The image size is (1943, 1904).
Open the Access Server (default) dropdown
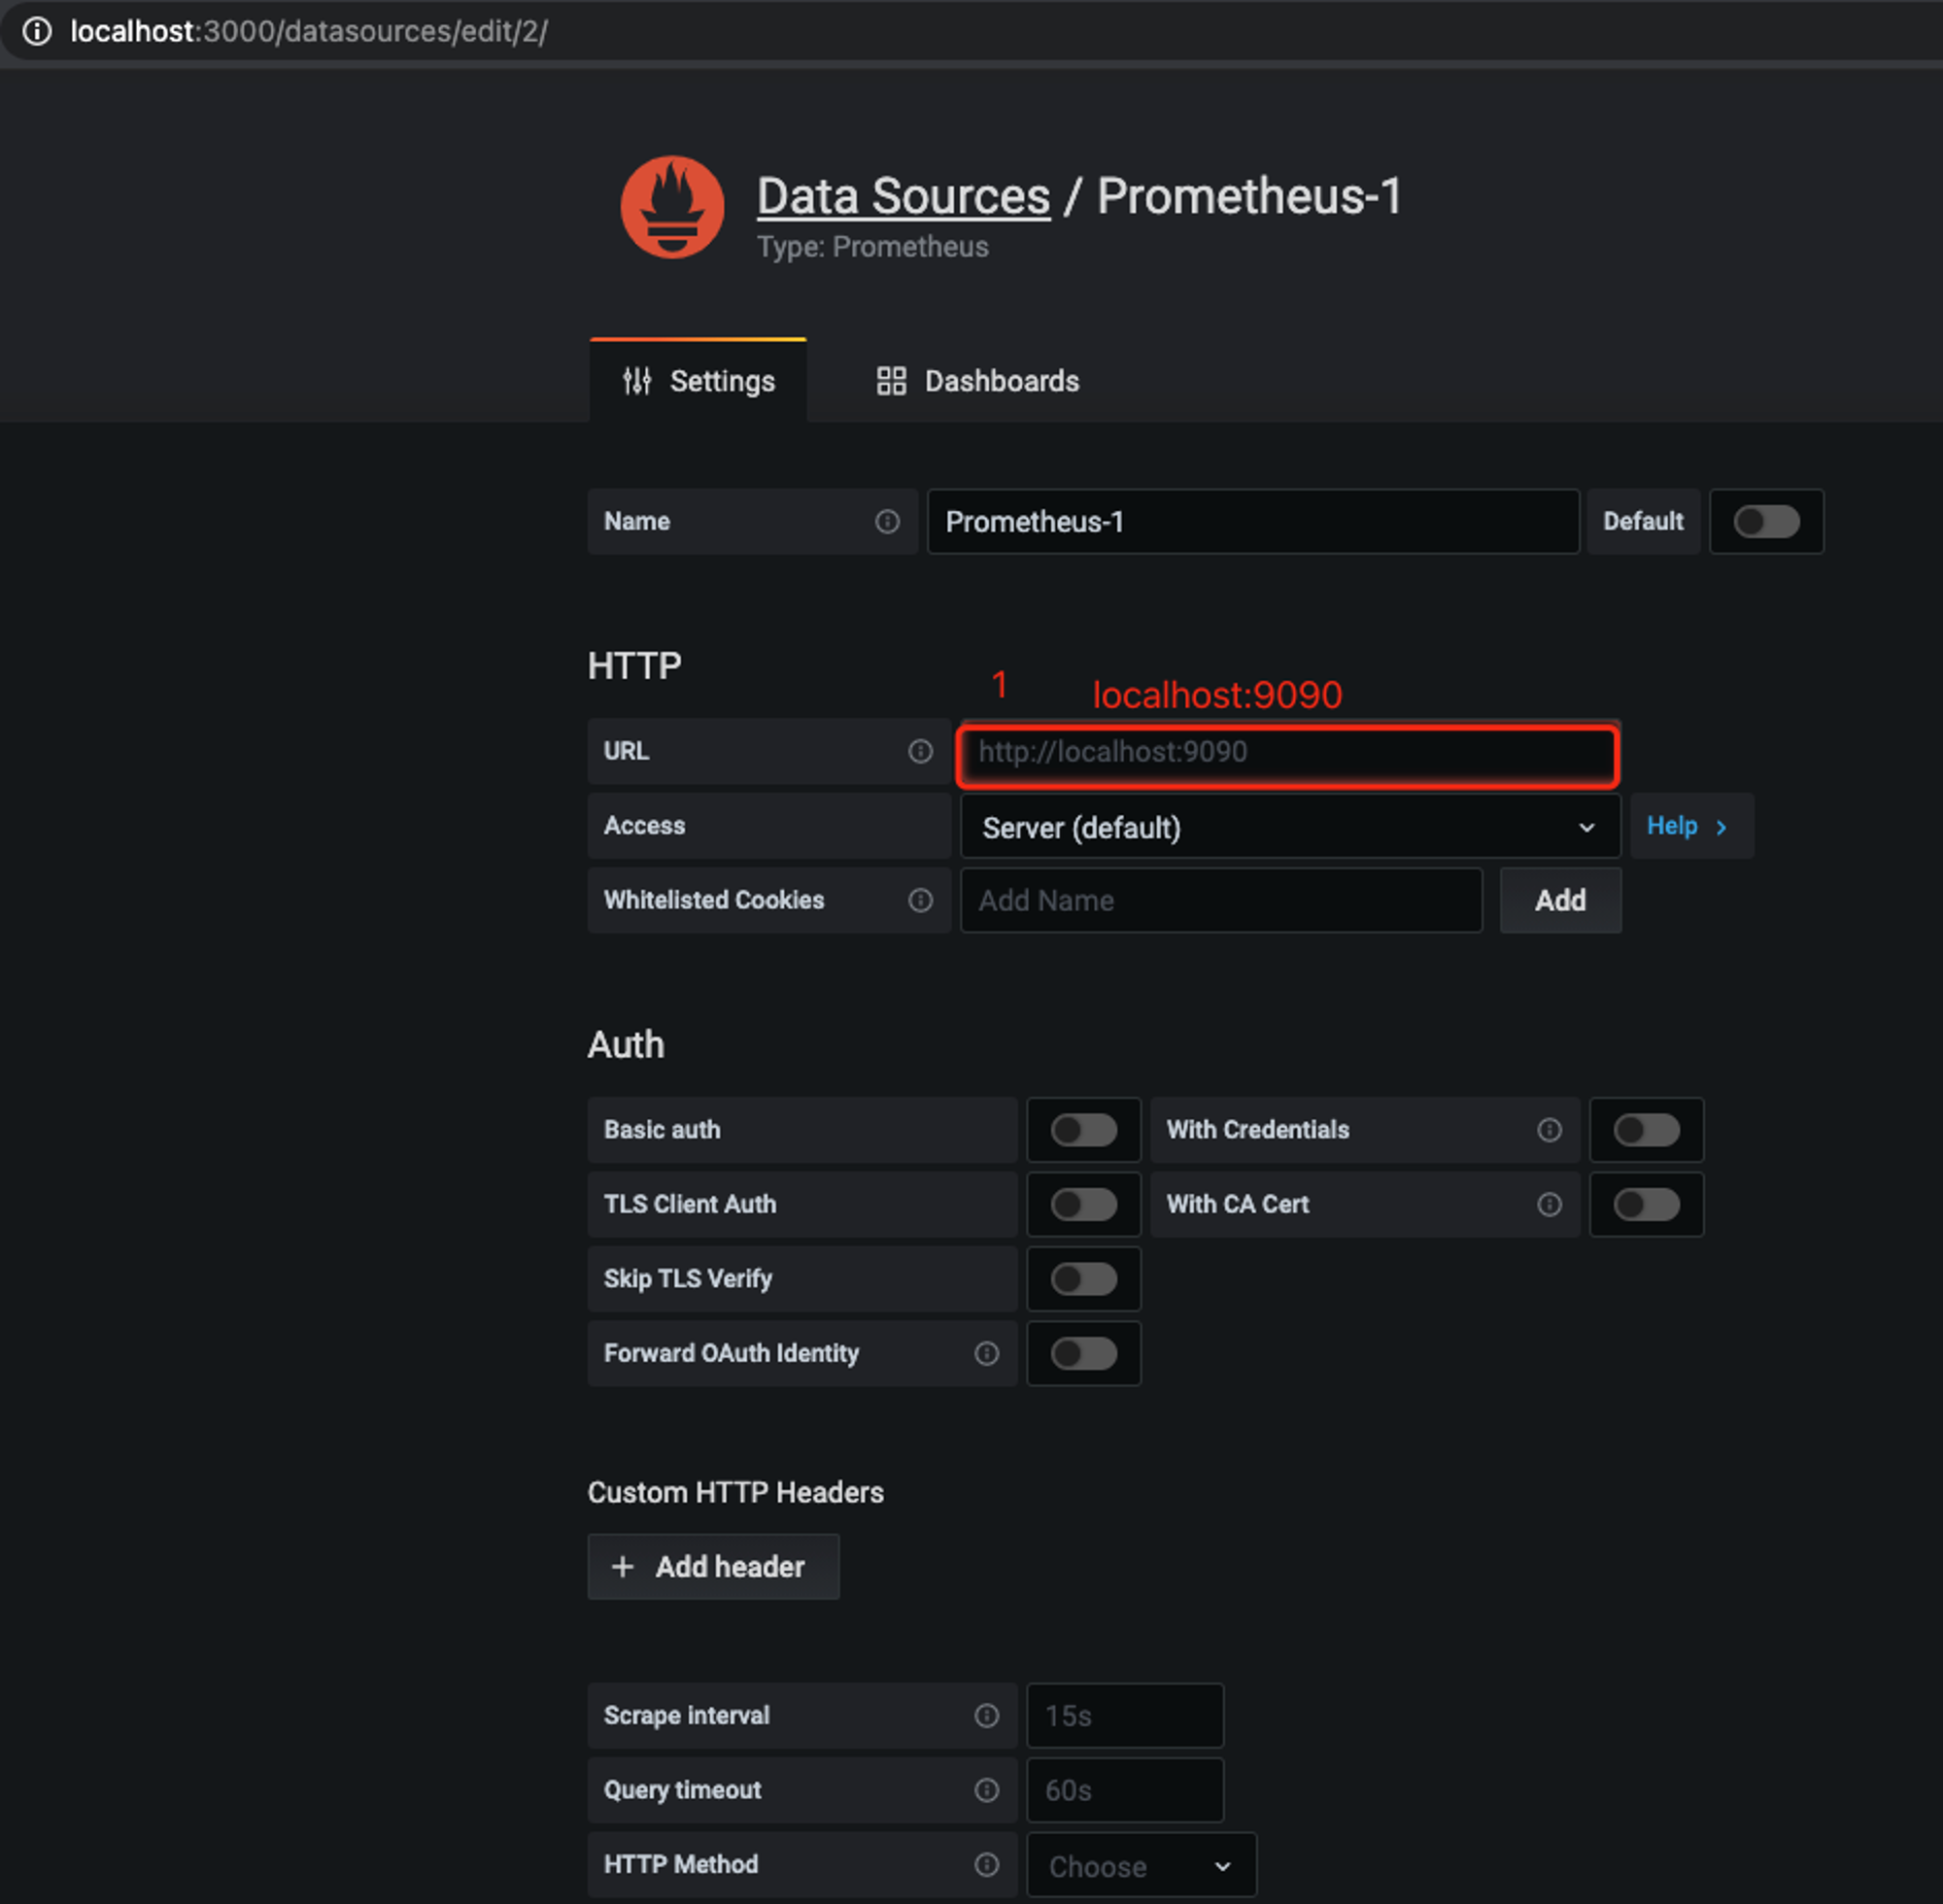pos(1290,827)
